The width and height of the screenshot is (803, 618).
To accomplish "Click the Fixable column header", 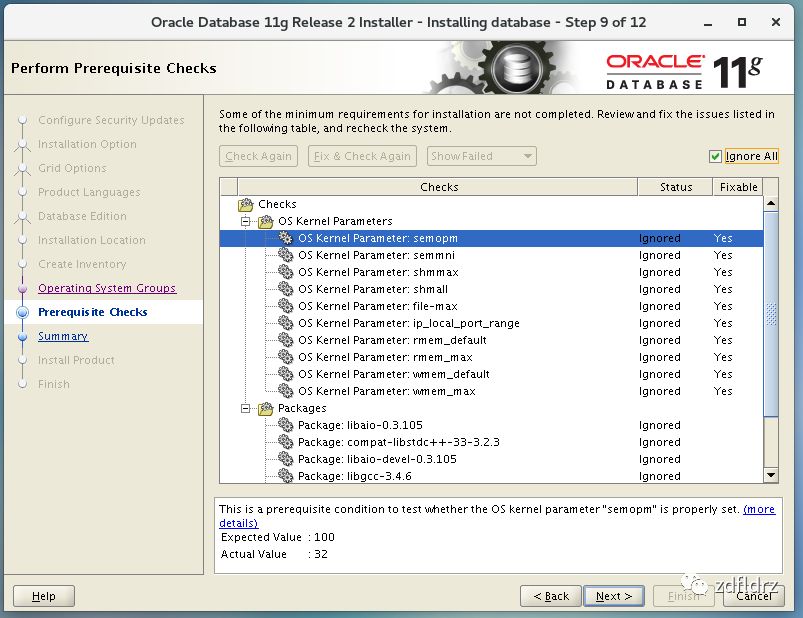I will pyautogui.click(x=738, y=187).
